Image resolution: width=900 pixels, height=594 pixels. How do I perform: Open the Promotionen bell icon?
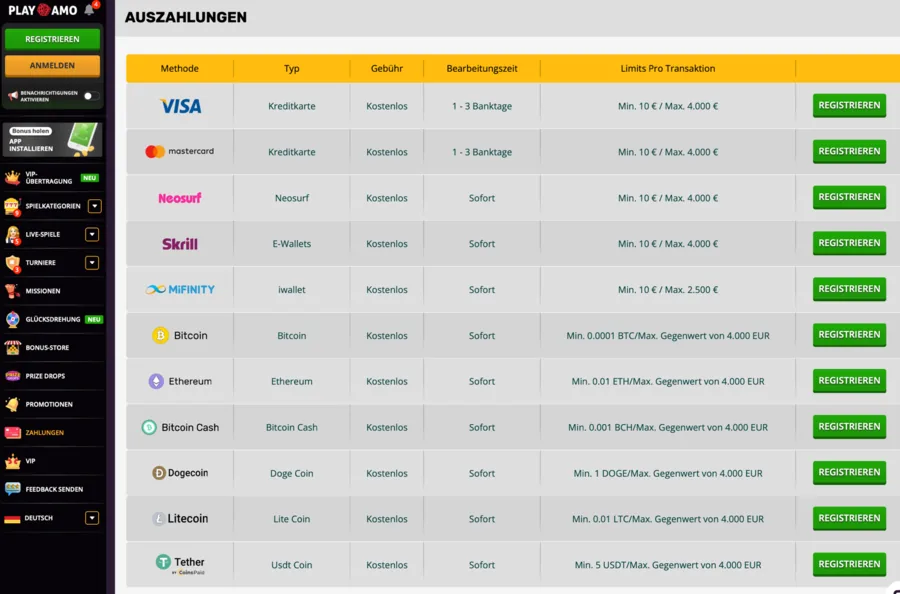[x=13, y=404]
